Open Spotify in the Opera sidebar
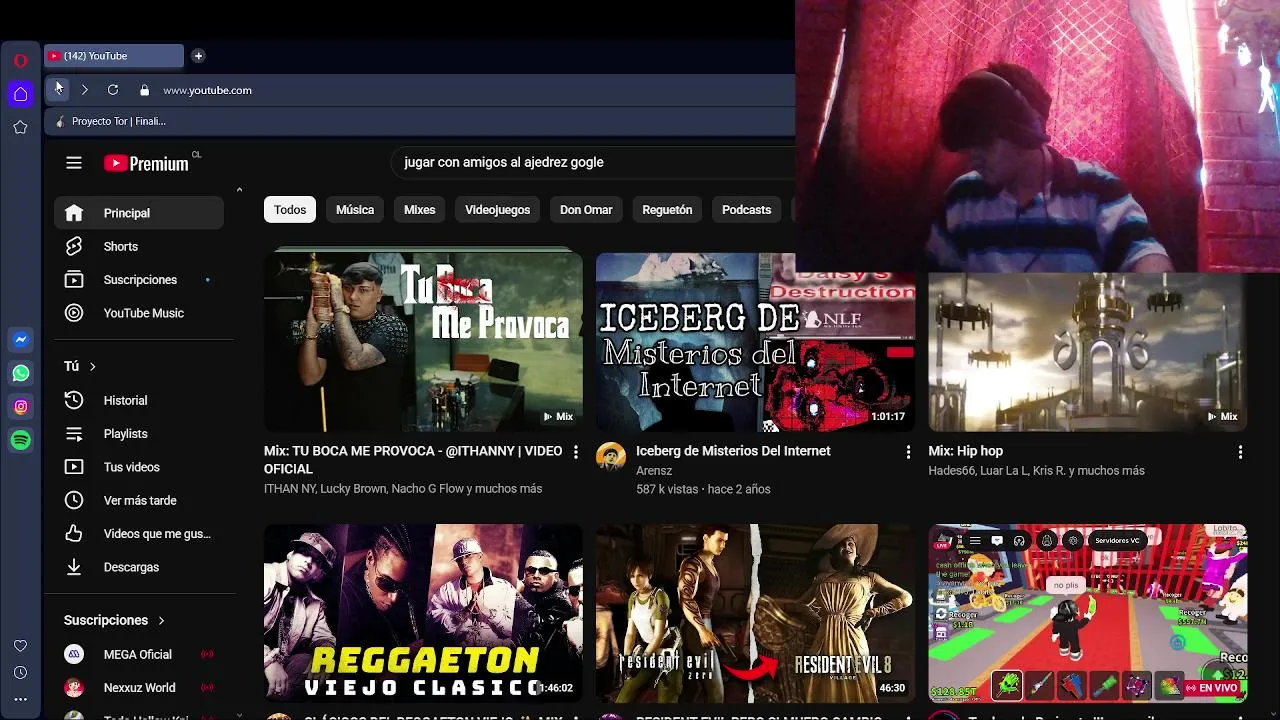 [x=20, y=440]
